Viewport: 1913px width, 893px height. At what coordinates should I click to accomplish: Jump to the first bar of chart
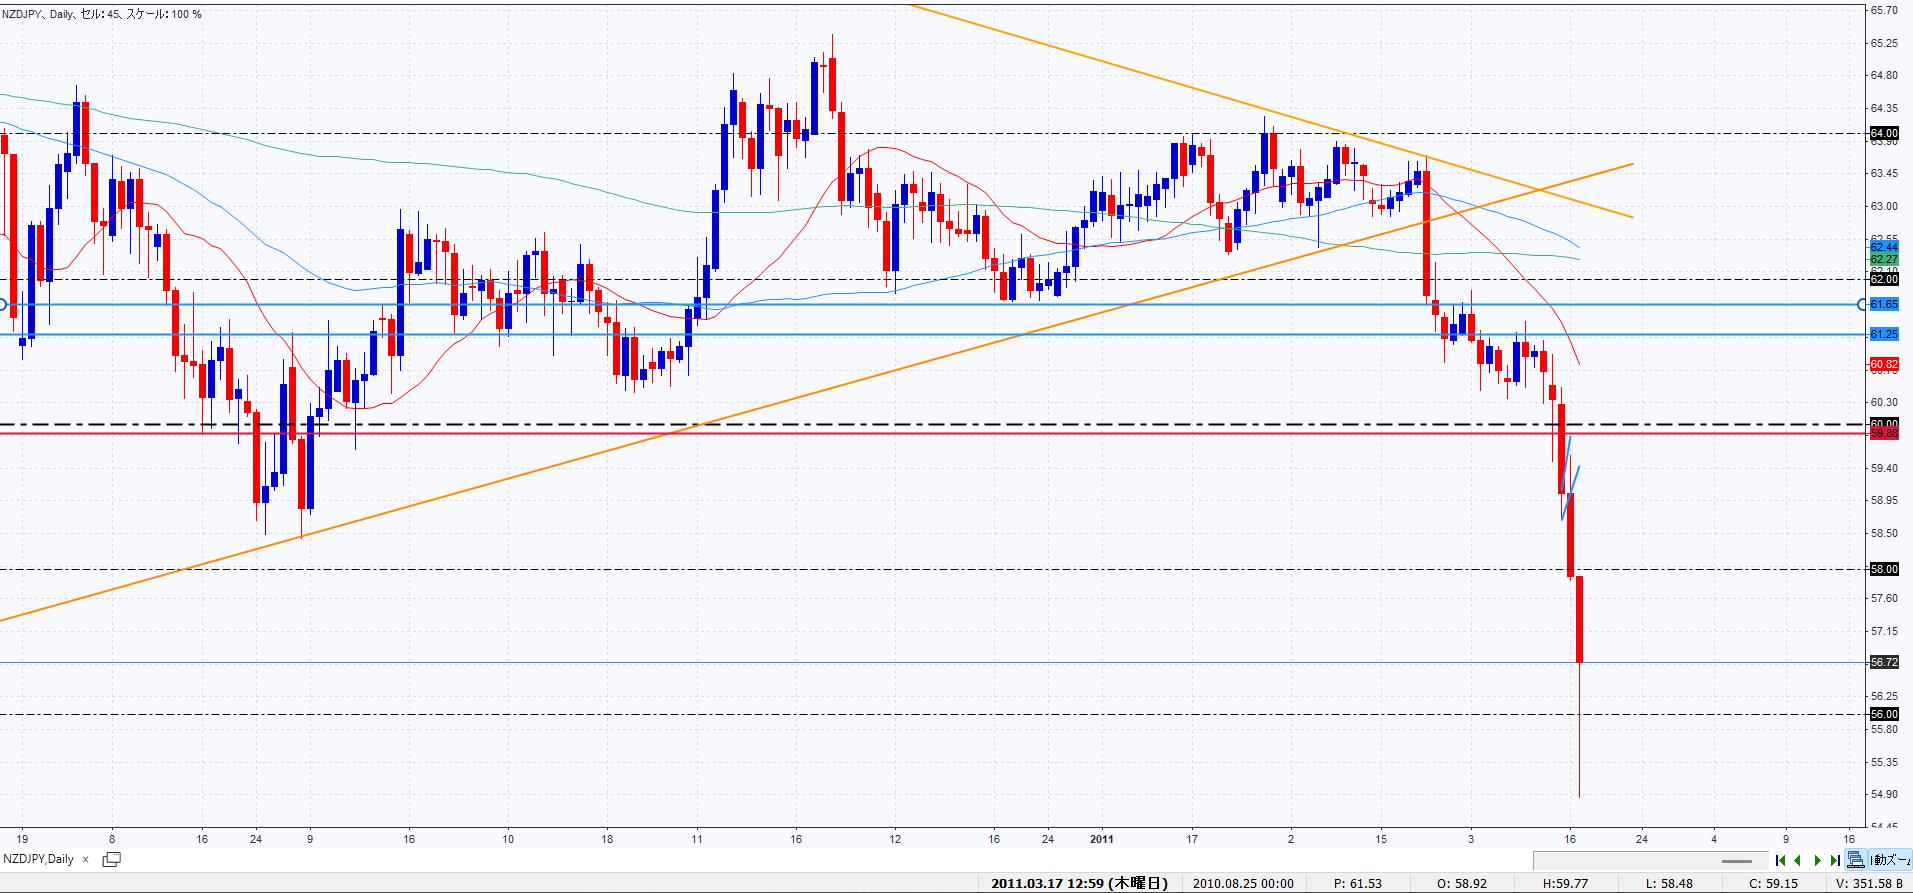[1781, 860]
